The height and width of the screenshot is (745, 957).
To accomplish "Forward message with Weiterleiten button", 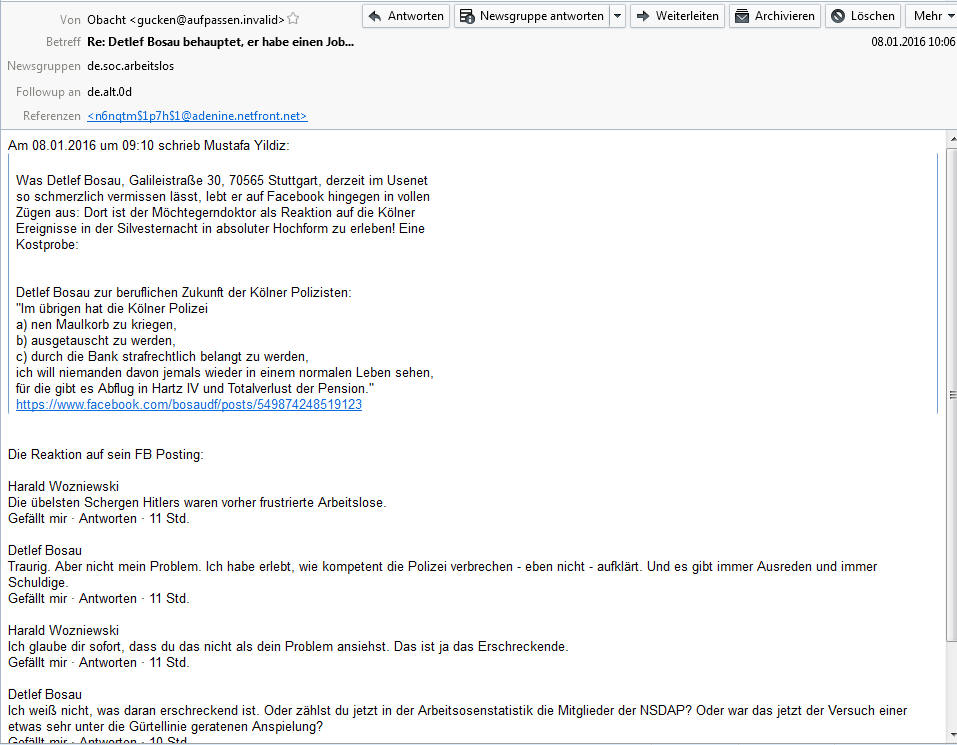I will (x=677, y=16).
